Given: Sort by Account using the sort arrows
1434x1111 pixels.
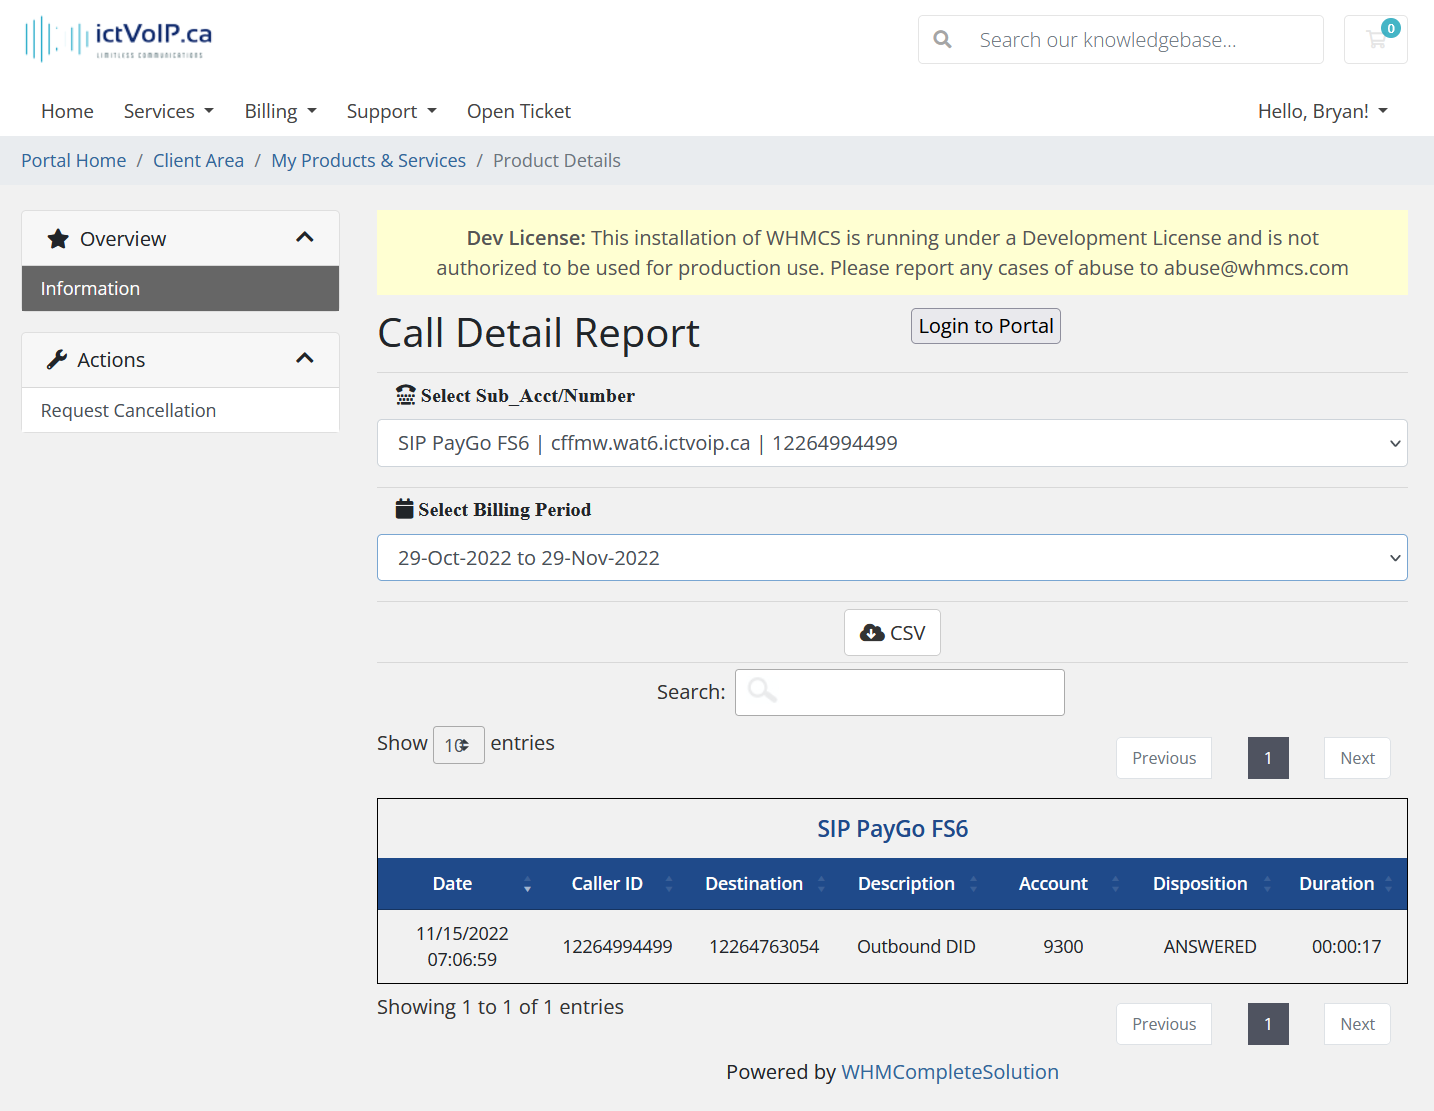Looking at the screenshot, I should [x=1115, y=884].
